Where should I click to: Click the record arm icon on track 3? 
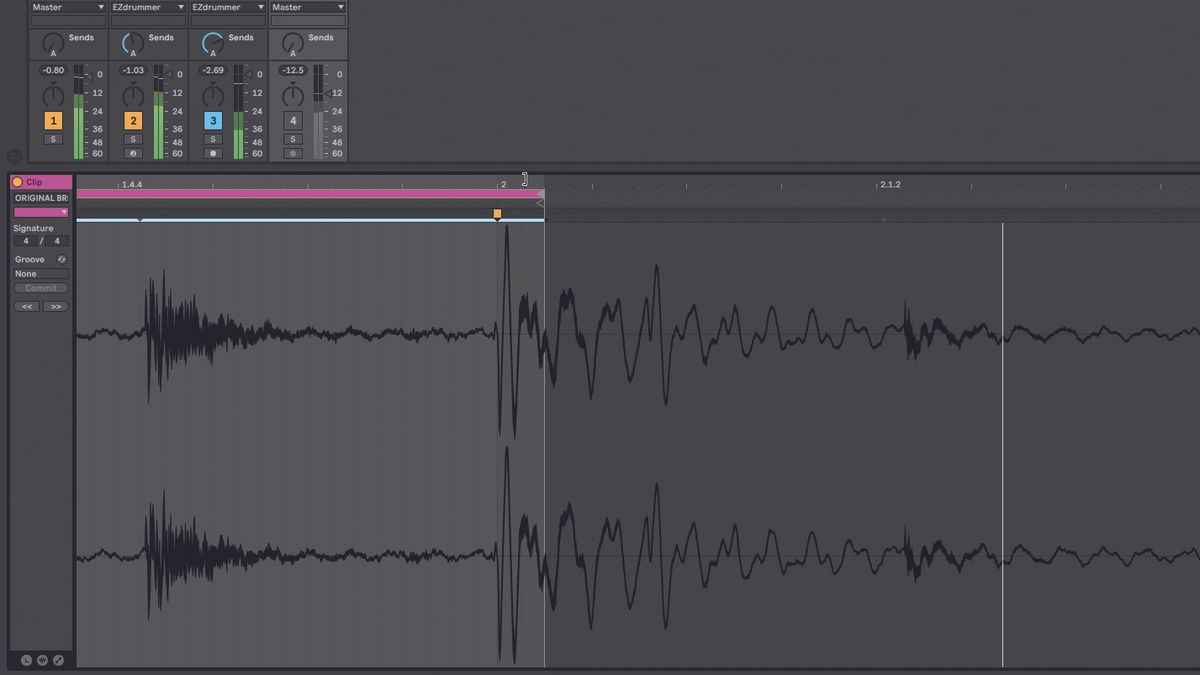point(213,152)
